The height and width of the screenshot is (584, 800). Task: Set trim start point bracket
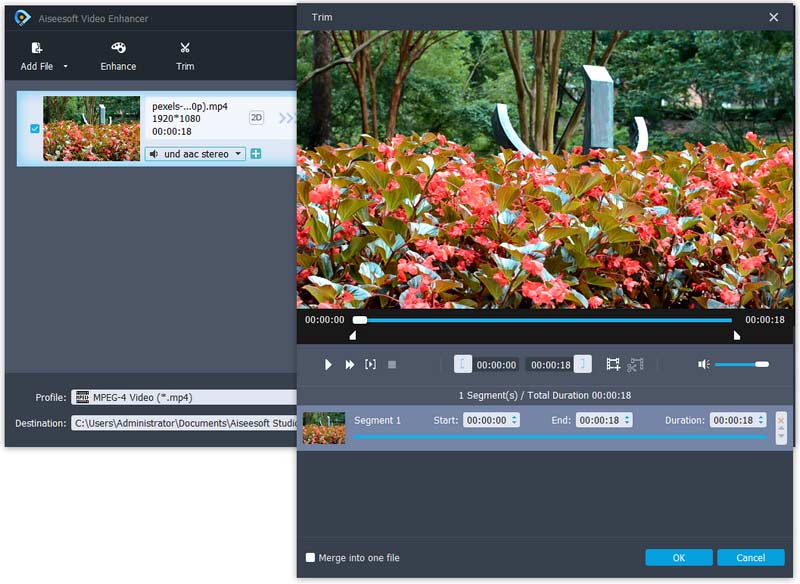pyautogui.click(x=463, y=365)
